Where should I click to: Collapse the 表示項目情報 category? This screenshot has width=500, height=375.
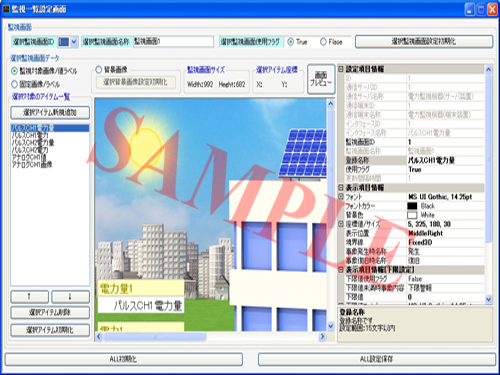click(341, 188)
